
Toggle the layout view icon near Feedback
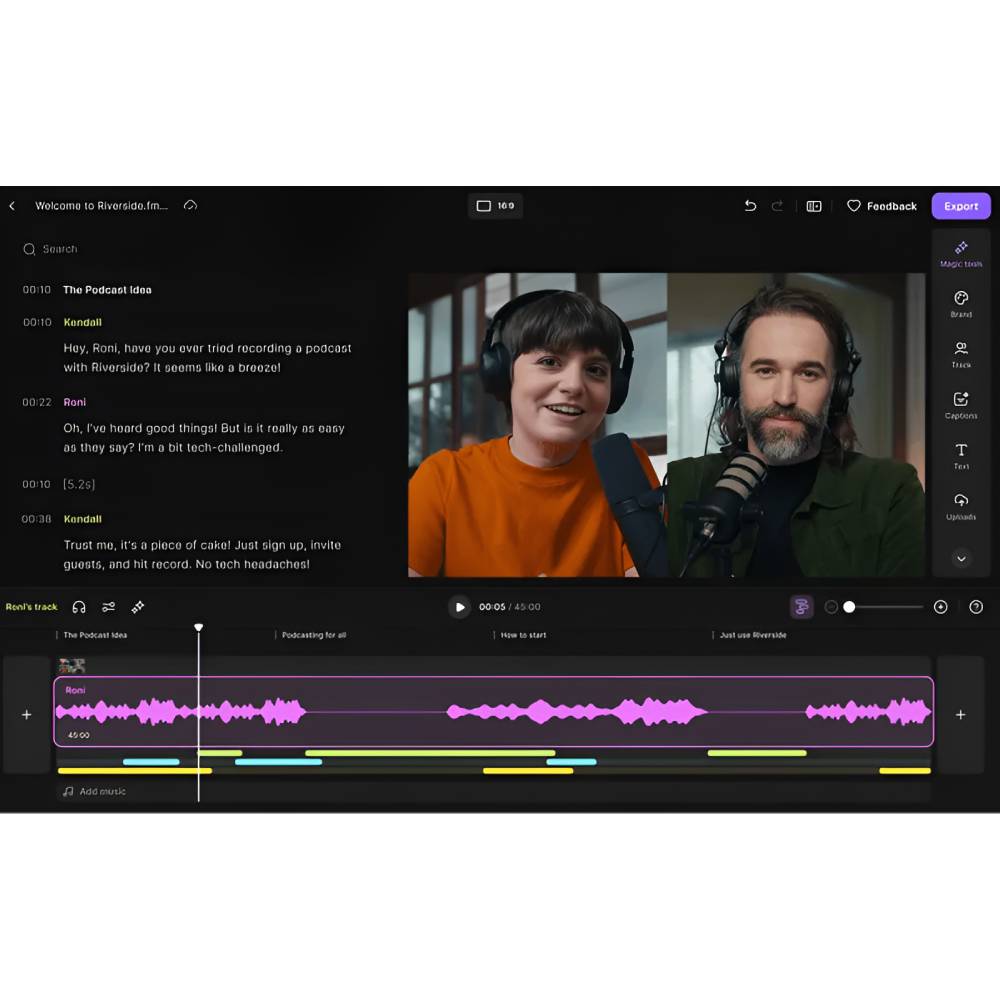[x=814, y=206]
